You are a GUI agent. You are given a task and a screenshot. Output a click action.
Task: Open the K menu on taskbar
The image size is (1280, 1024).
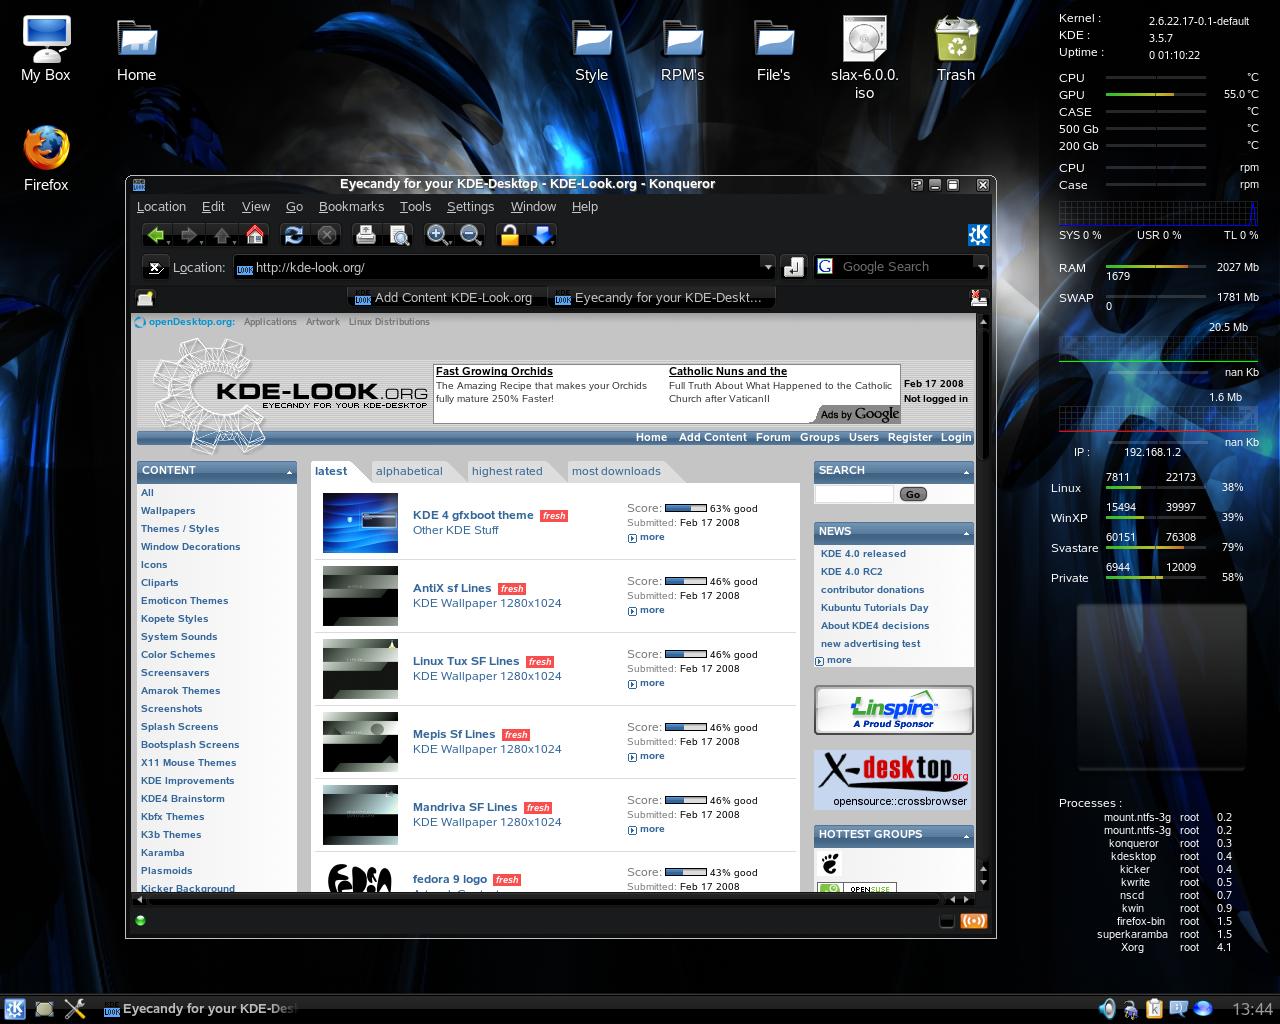pyautogui.click(x=14, y=1009)
